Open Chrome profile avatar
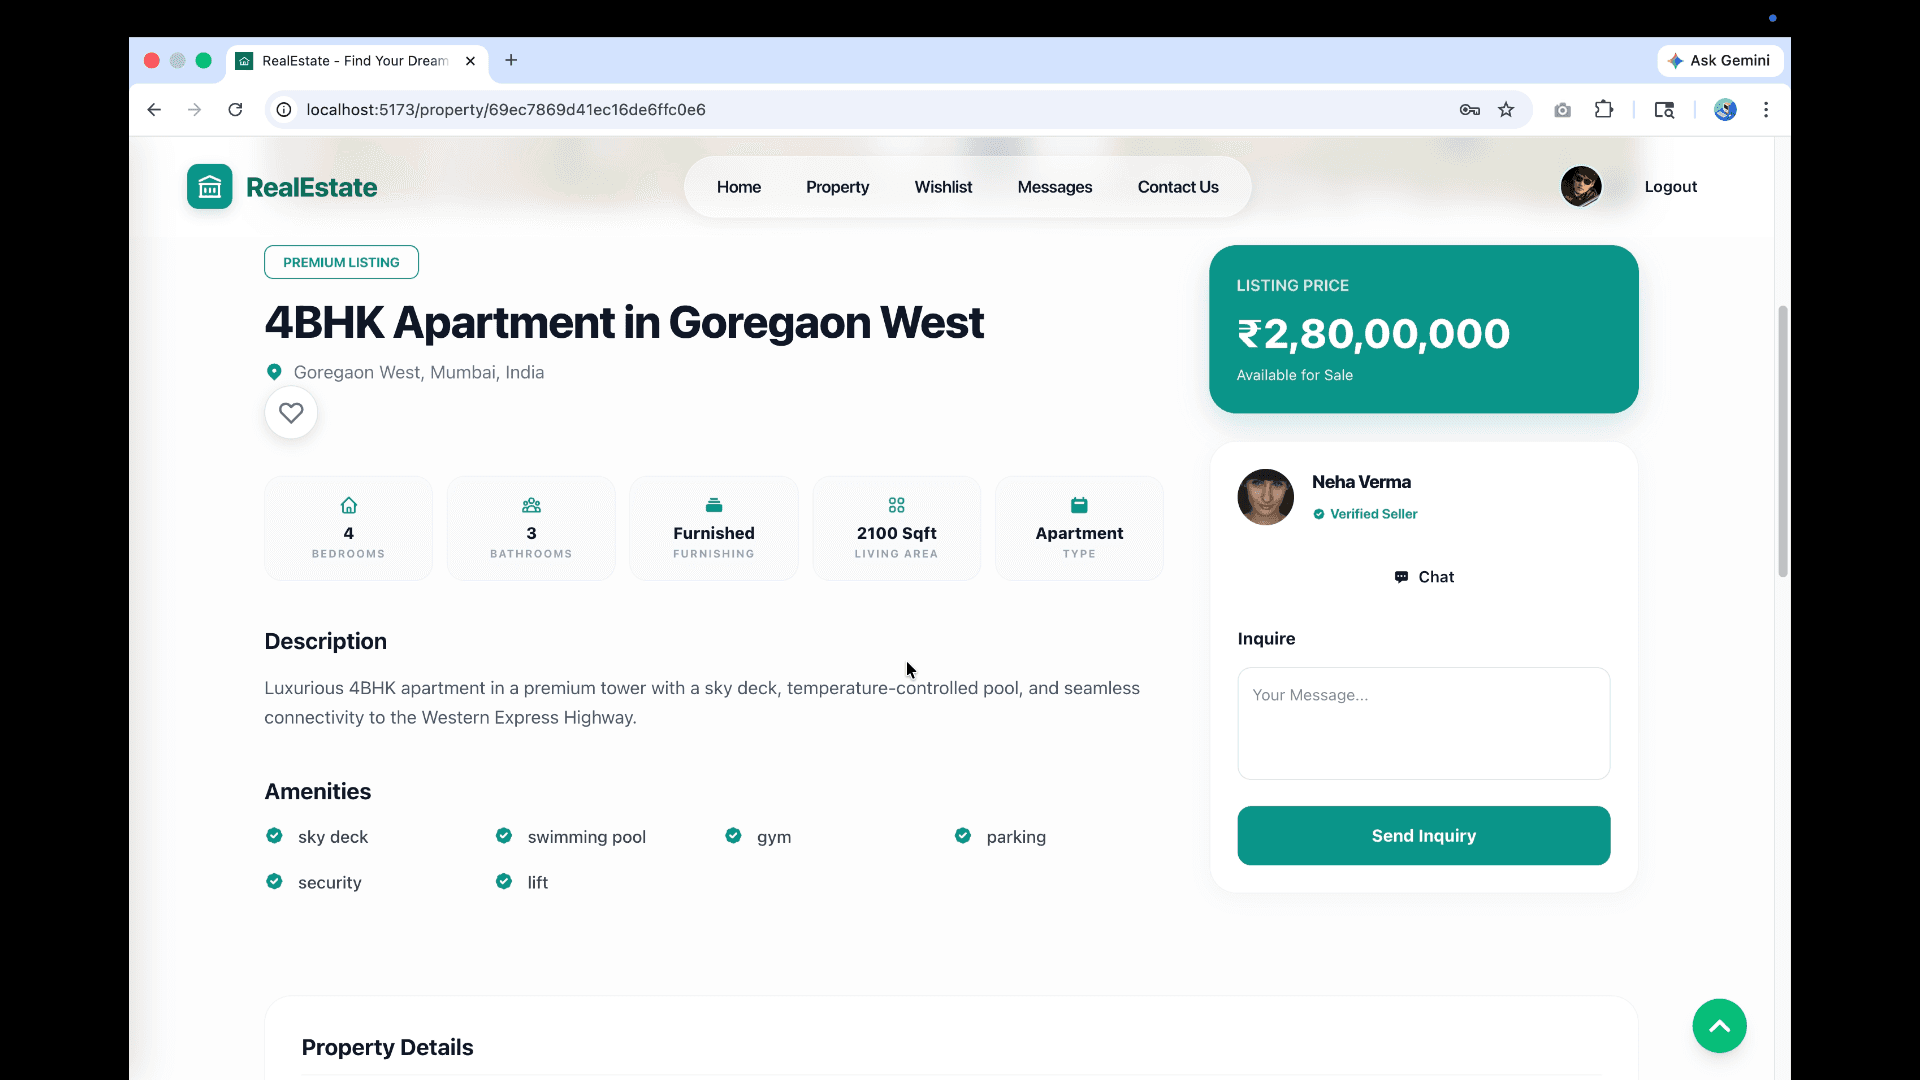Viewport: 1920px width, 1080px height. point(1725,110)
